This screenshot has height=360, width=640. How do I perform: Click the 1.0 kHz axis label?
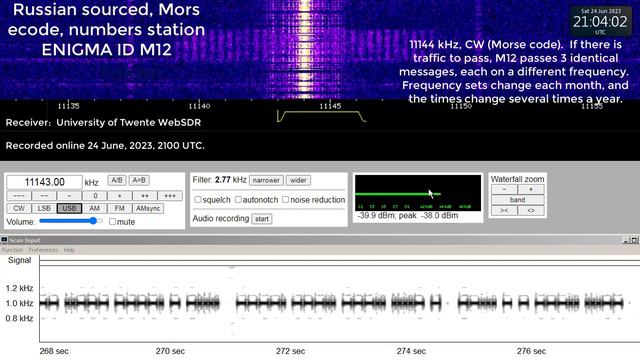(x=19, y=303)
